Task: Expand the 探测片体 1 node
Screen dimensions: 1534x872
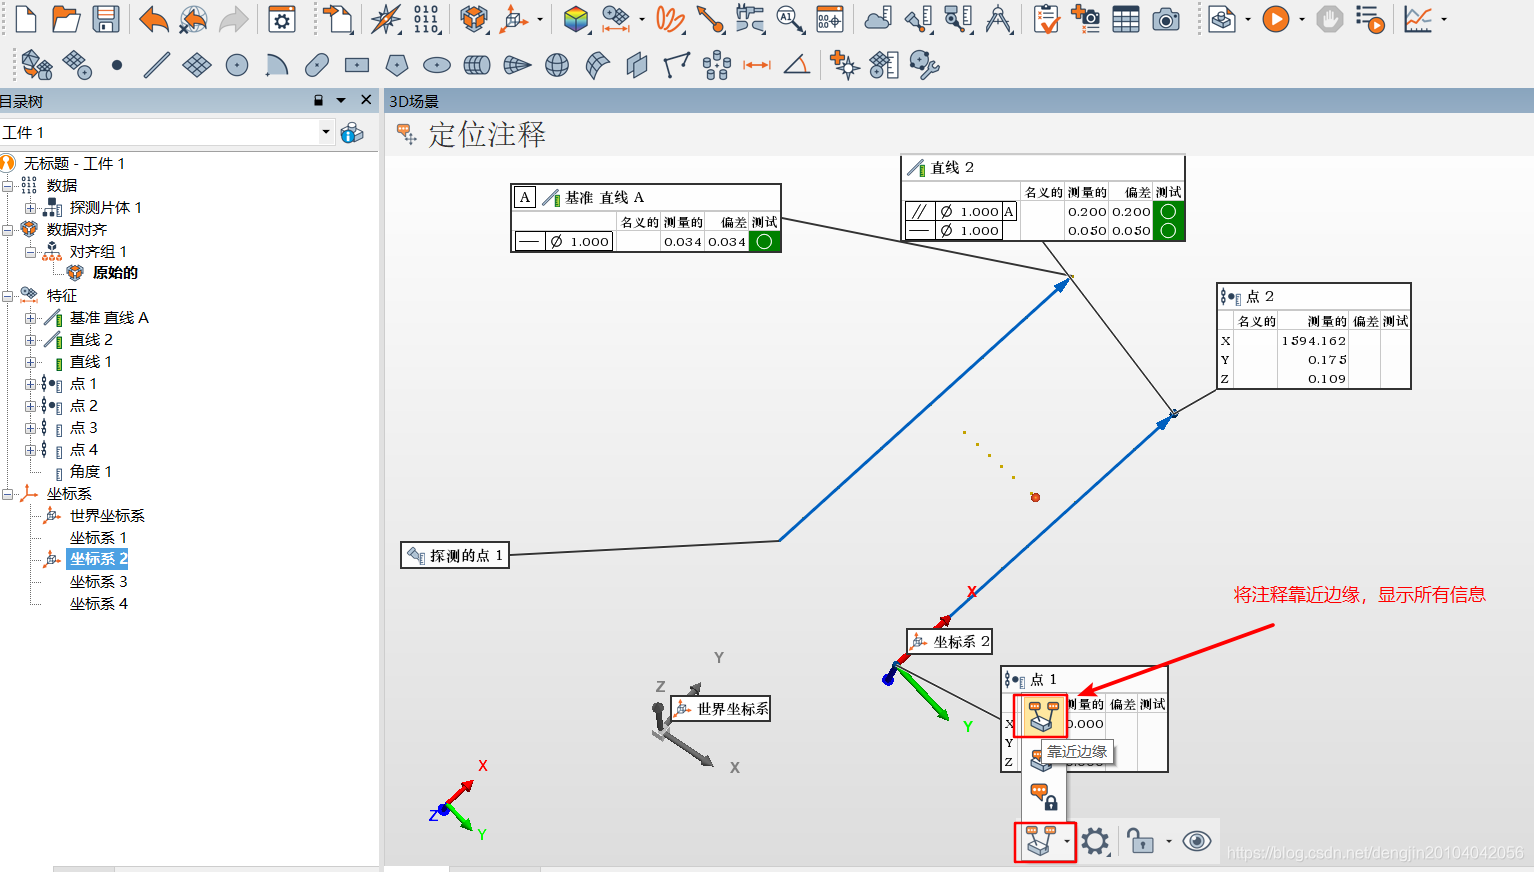Action: coord(31,208)
